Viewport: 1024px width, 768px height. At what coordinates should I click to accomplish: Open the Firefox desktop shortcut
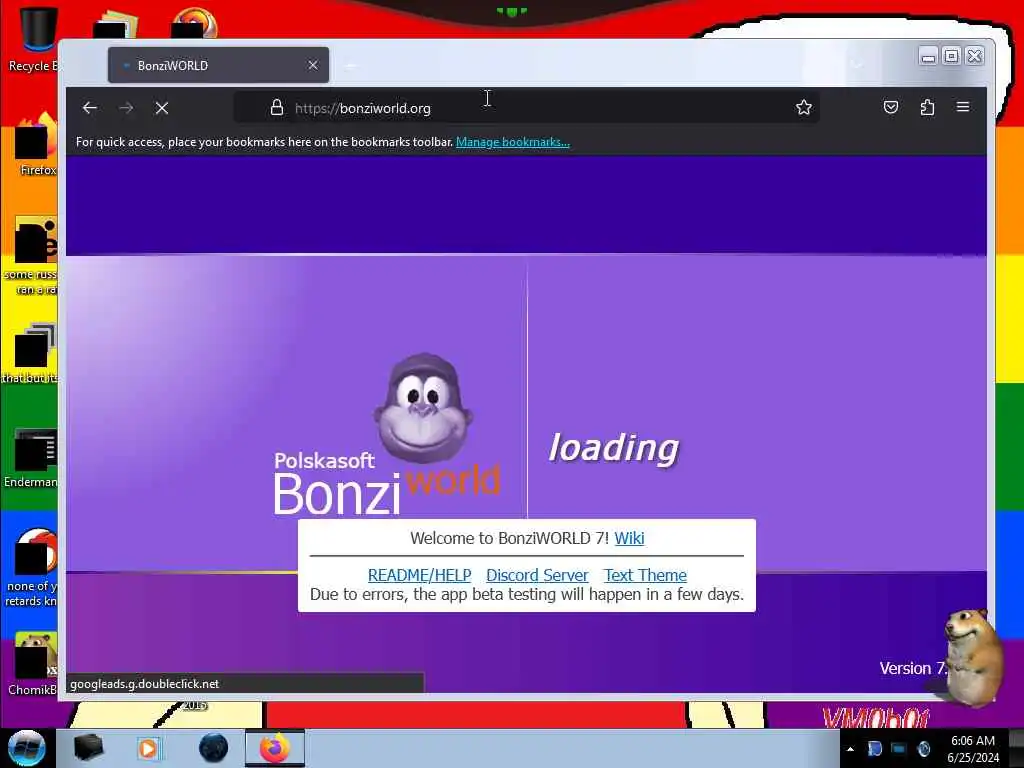34,145
